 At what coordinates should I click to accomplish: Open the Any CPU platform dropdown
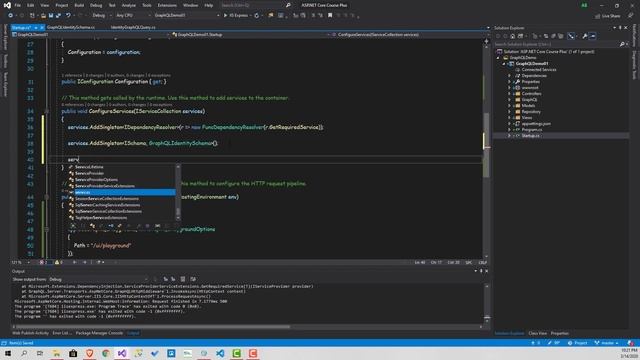point(133,16)
